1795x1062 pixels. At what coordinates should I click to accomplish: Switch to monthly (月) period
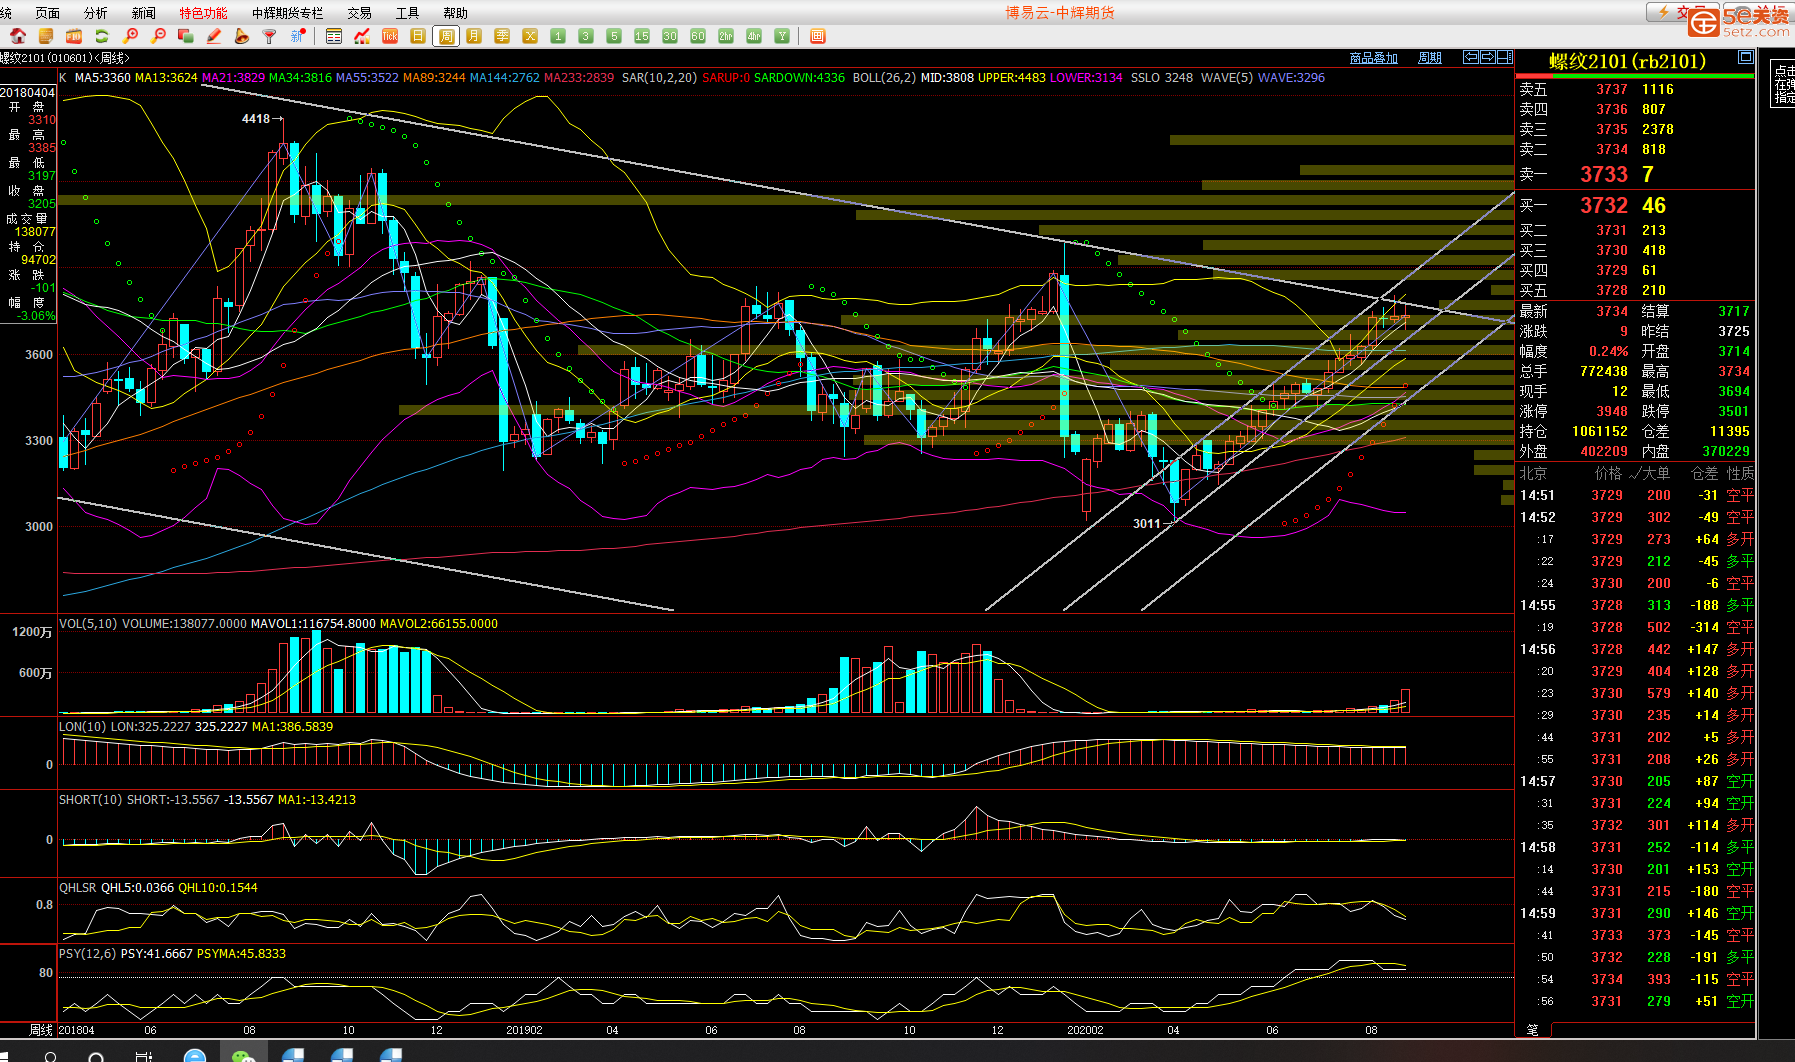pyautogui.click(x=474, y=36)
